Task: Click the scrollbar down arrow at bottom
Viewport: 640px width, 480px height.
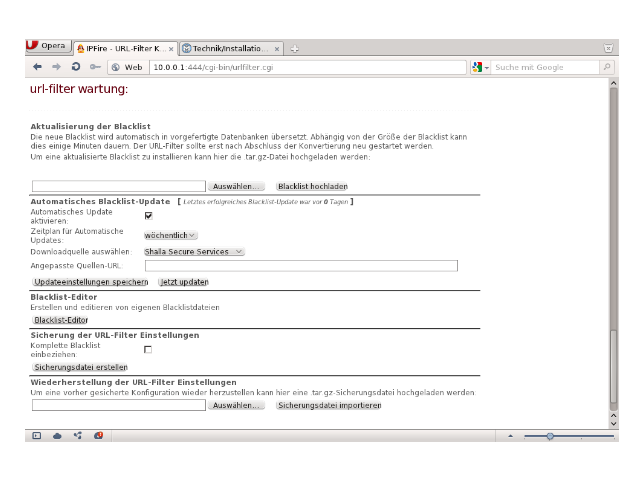Action: click(613, 424)
